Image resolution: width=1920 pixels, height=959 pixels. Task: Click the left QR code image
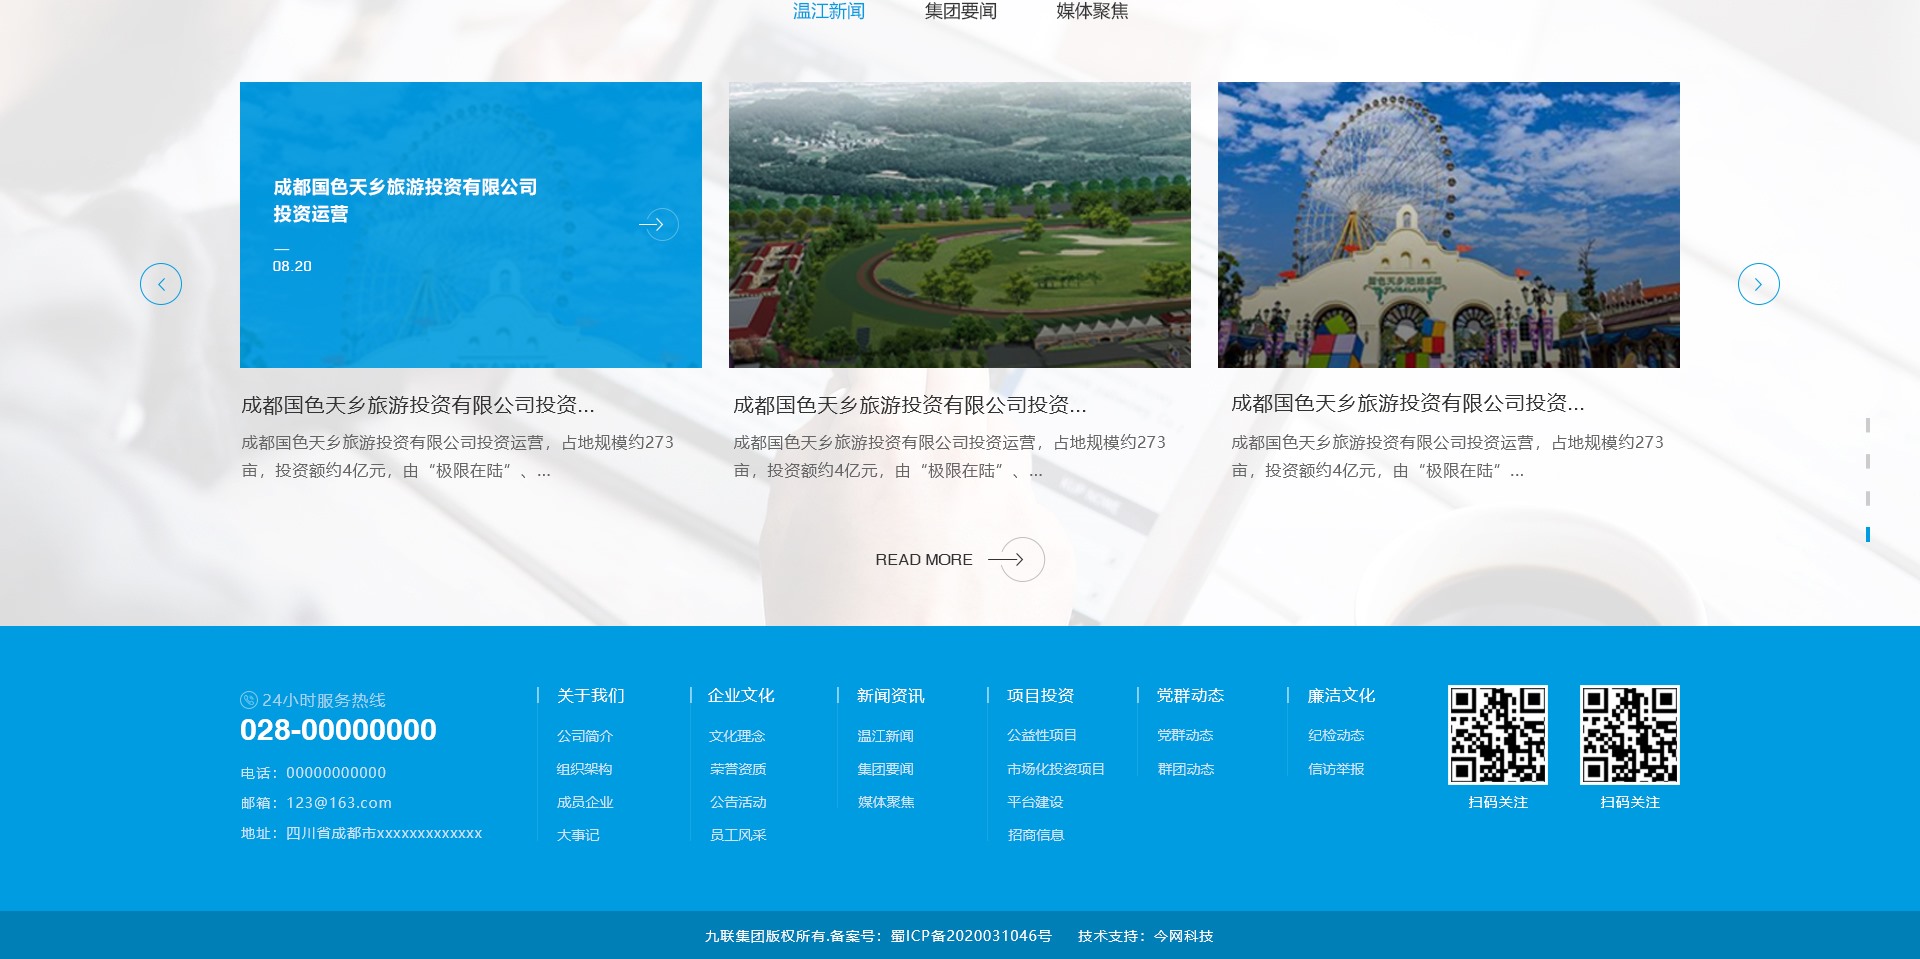(x=1497, y=734)
